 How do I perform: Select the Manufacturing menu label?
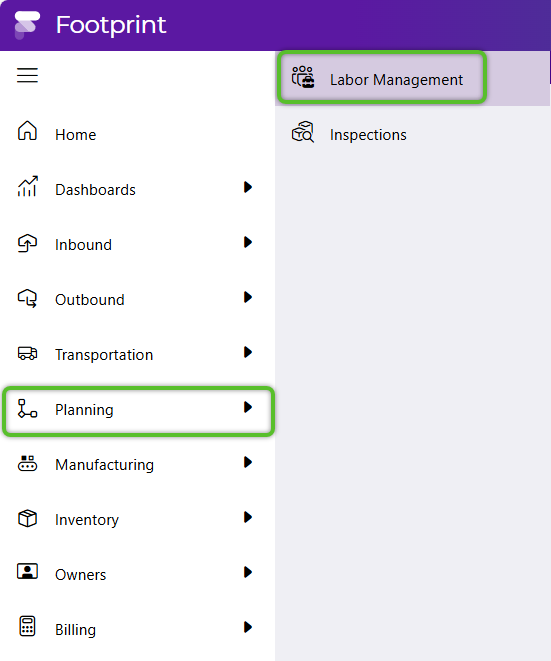coord(105,465)
